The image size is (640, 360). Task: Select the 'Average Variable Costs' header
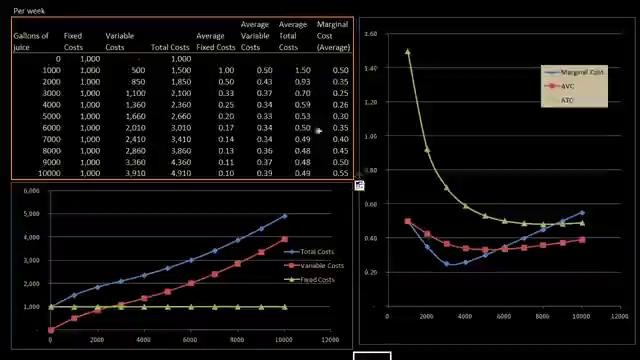point(255,36)
